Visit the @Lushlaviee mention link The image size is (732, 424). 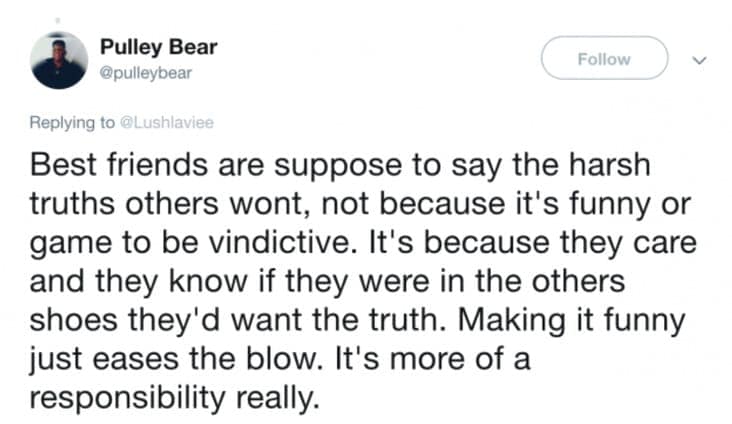pyautogui.click(x=167, y=122)
